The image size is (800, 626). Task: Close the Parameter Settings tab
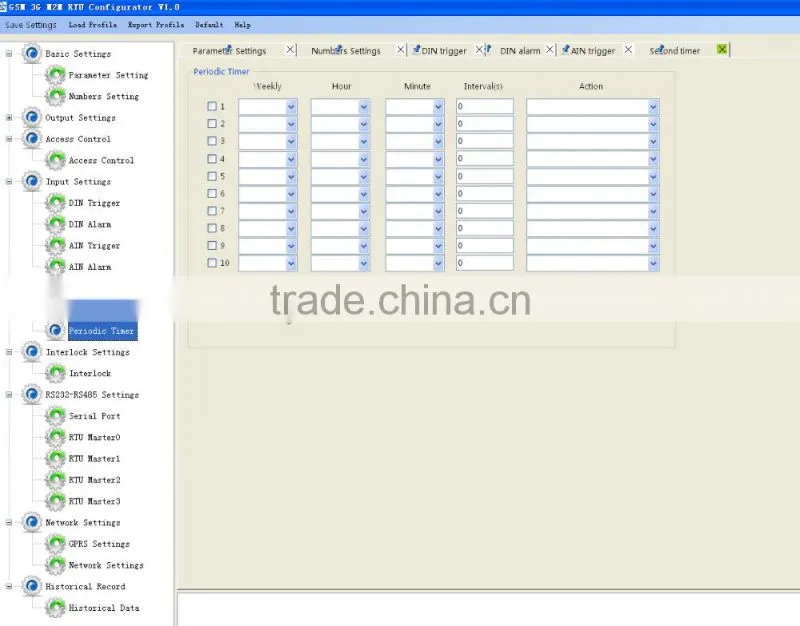290,49
